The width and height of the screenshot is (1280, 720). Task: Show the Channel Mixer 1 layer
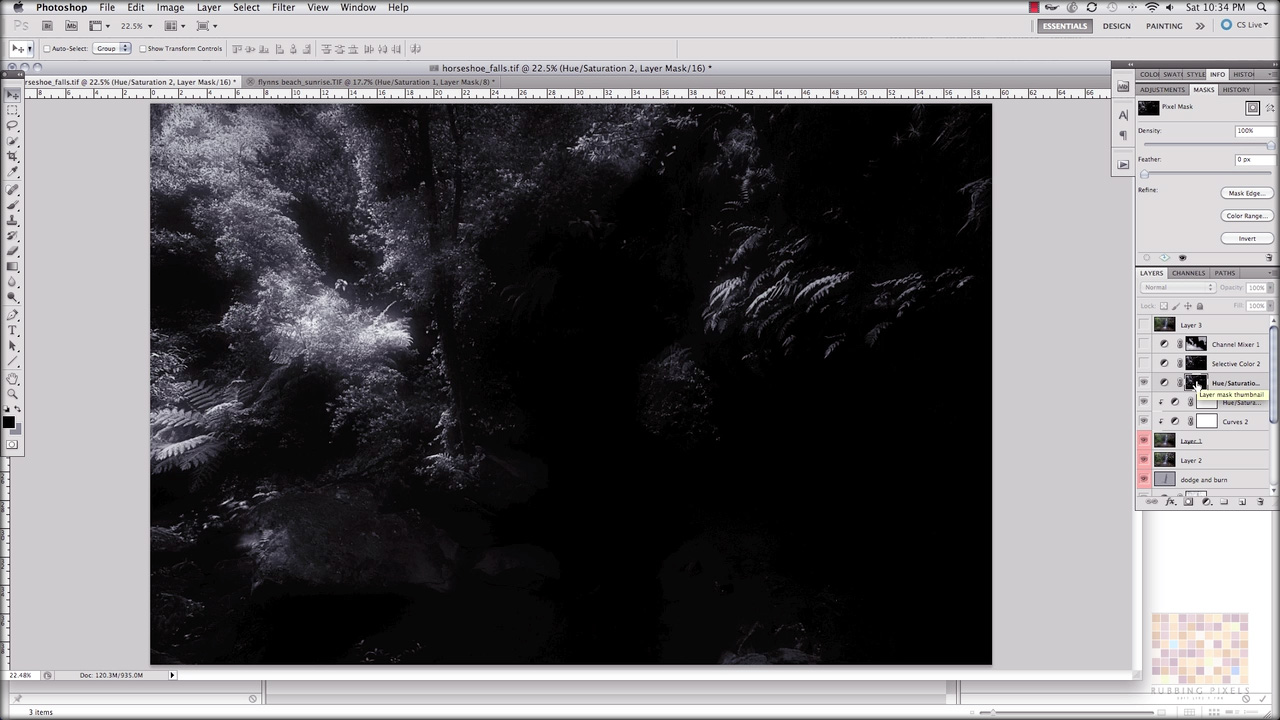[x=1144, y=344]
